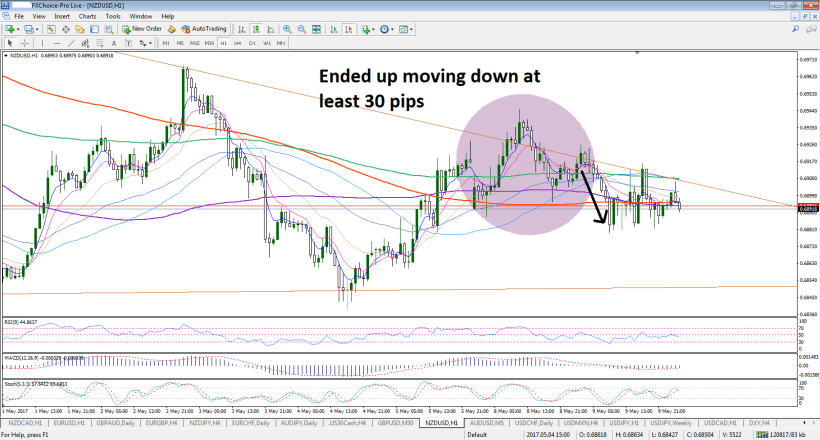Open the File menu
This screenshot has width=820, height=440.
point(19,16)
